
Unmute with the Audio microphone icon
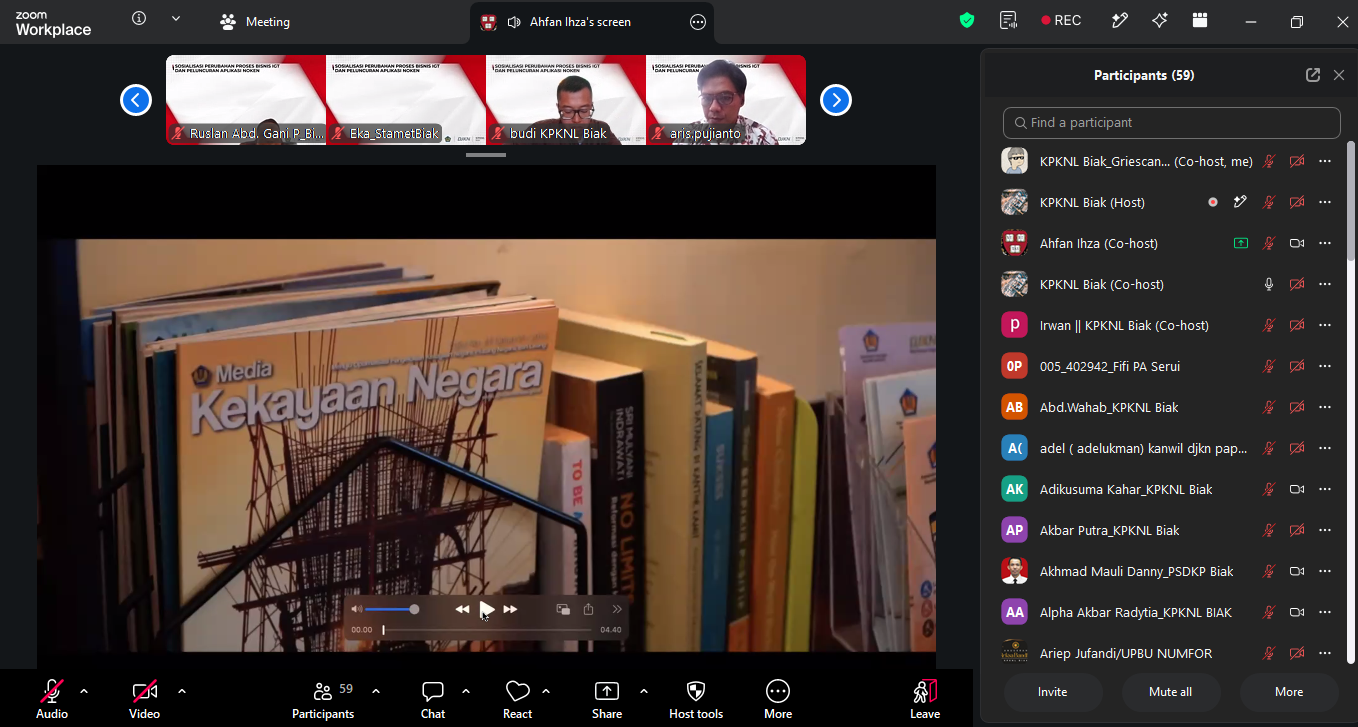pos(52,690)
